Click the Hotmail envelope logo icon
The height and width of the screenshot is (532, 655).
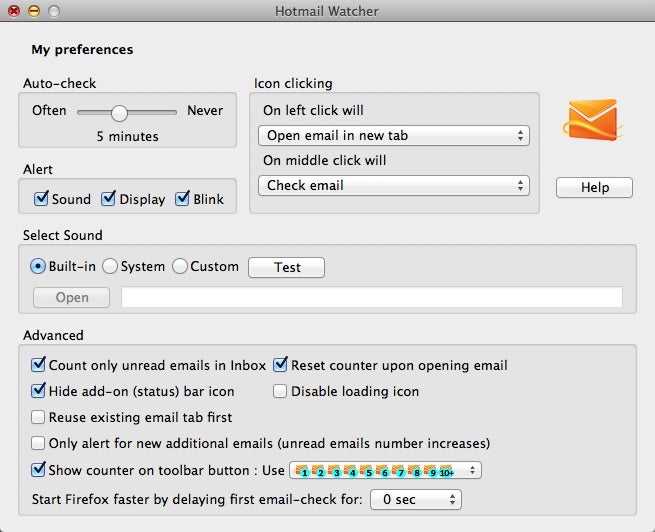[x=592, y=120]
